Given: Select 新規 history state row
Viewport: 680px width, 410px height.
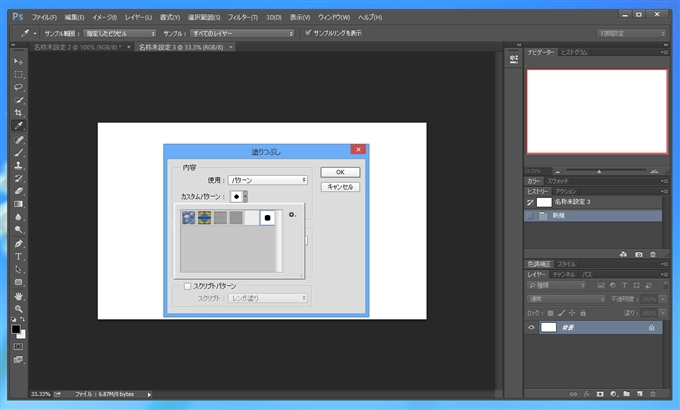Looking at the screenshot, I should pos(593,216).
